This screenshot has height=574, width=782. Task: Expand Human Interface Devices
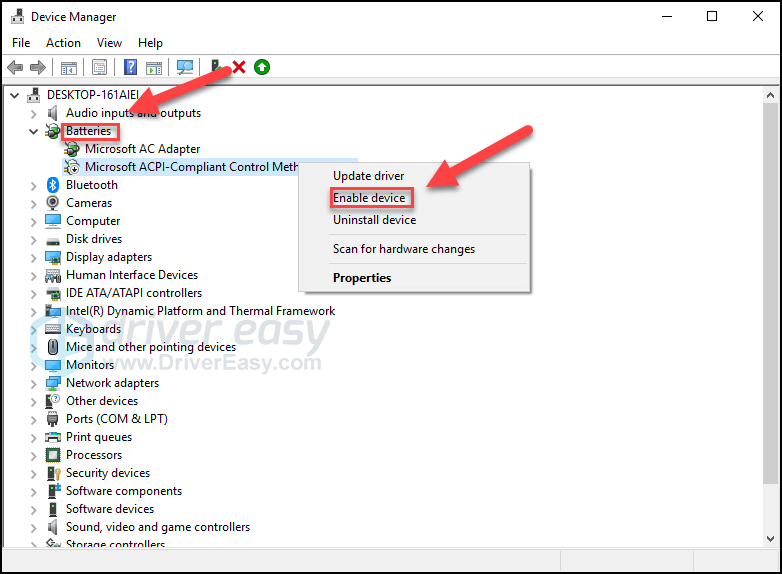click(x=33, y=276)
